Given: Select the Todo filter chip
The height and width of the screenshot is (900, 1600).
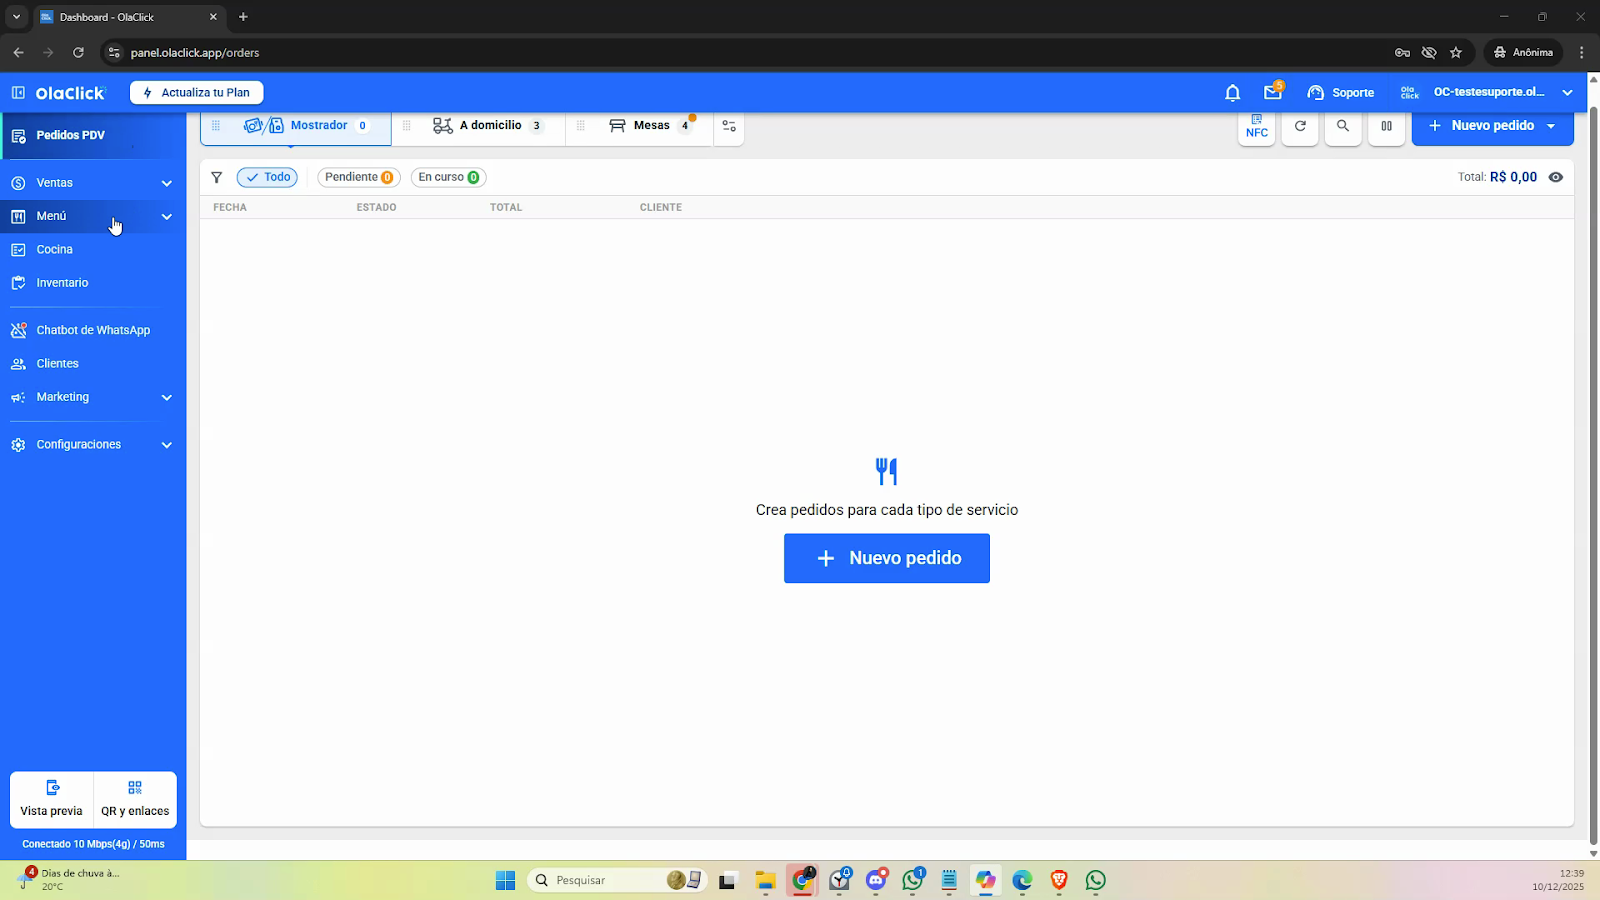Looking at the screenshot, I should pyautogui.click(x=267, y=177).
